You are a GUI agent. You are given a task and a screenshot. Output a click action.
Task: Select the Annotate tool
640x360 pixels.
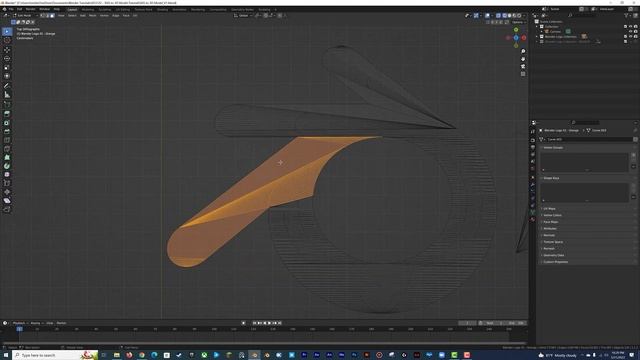click(7, 86)
